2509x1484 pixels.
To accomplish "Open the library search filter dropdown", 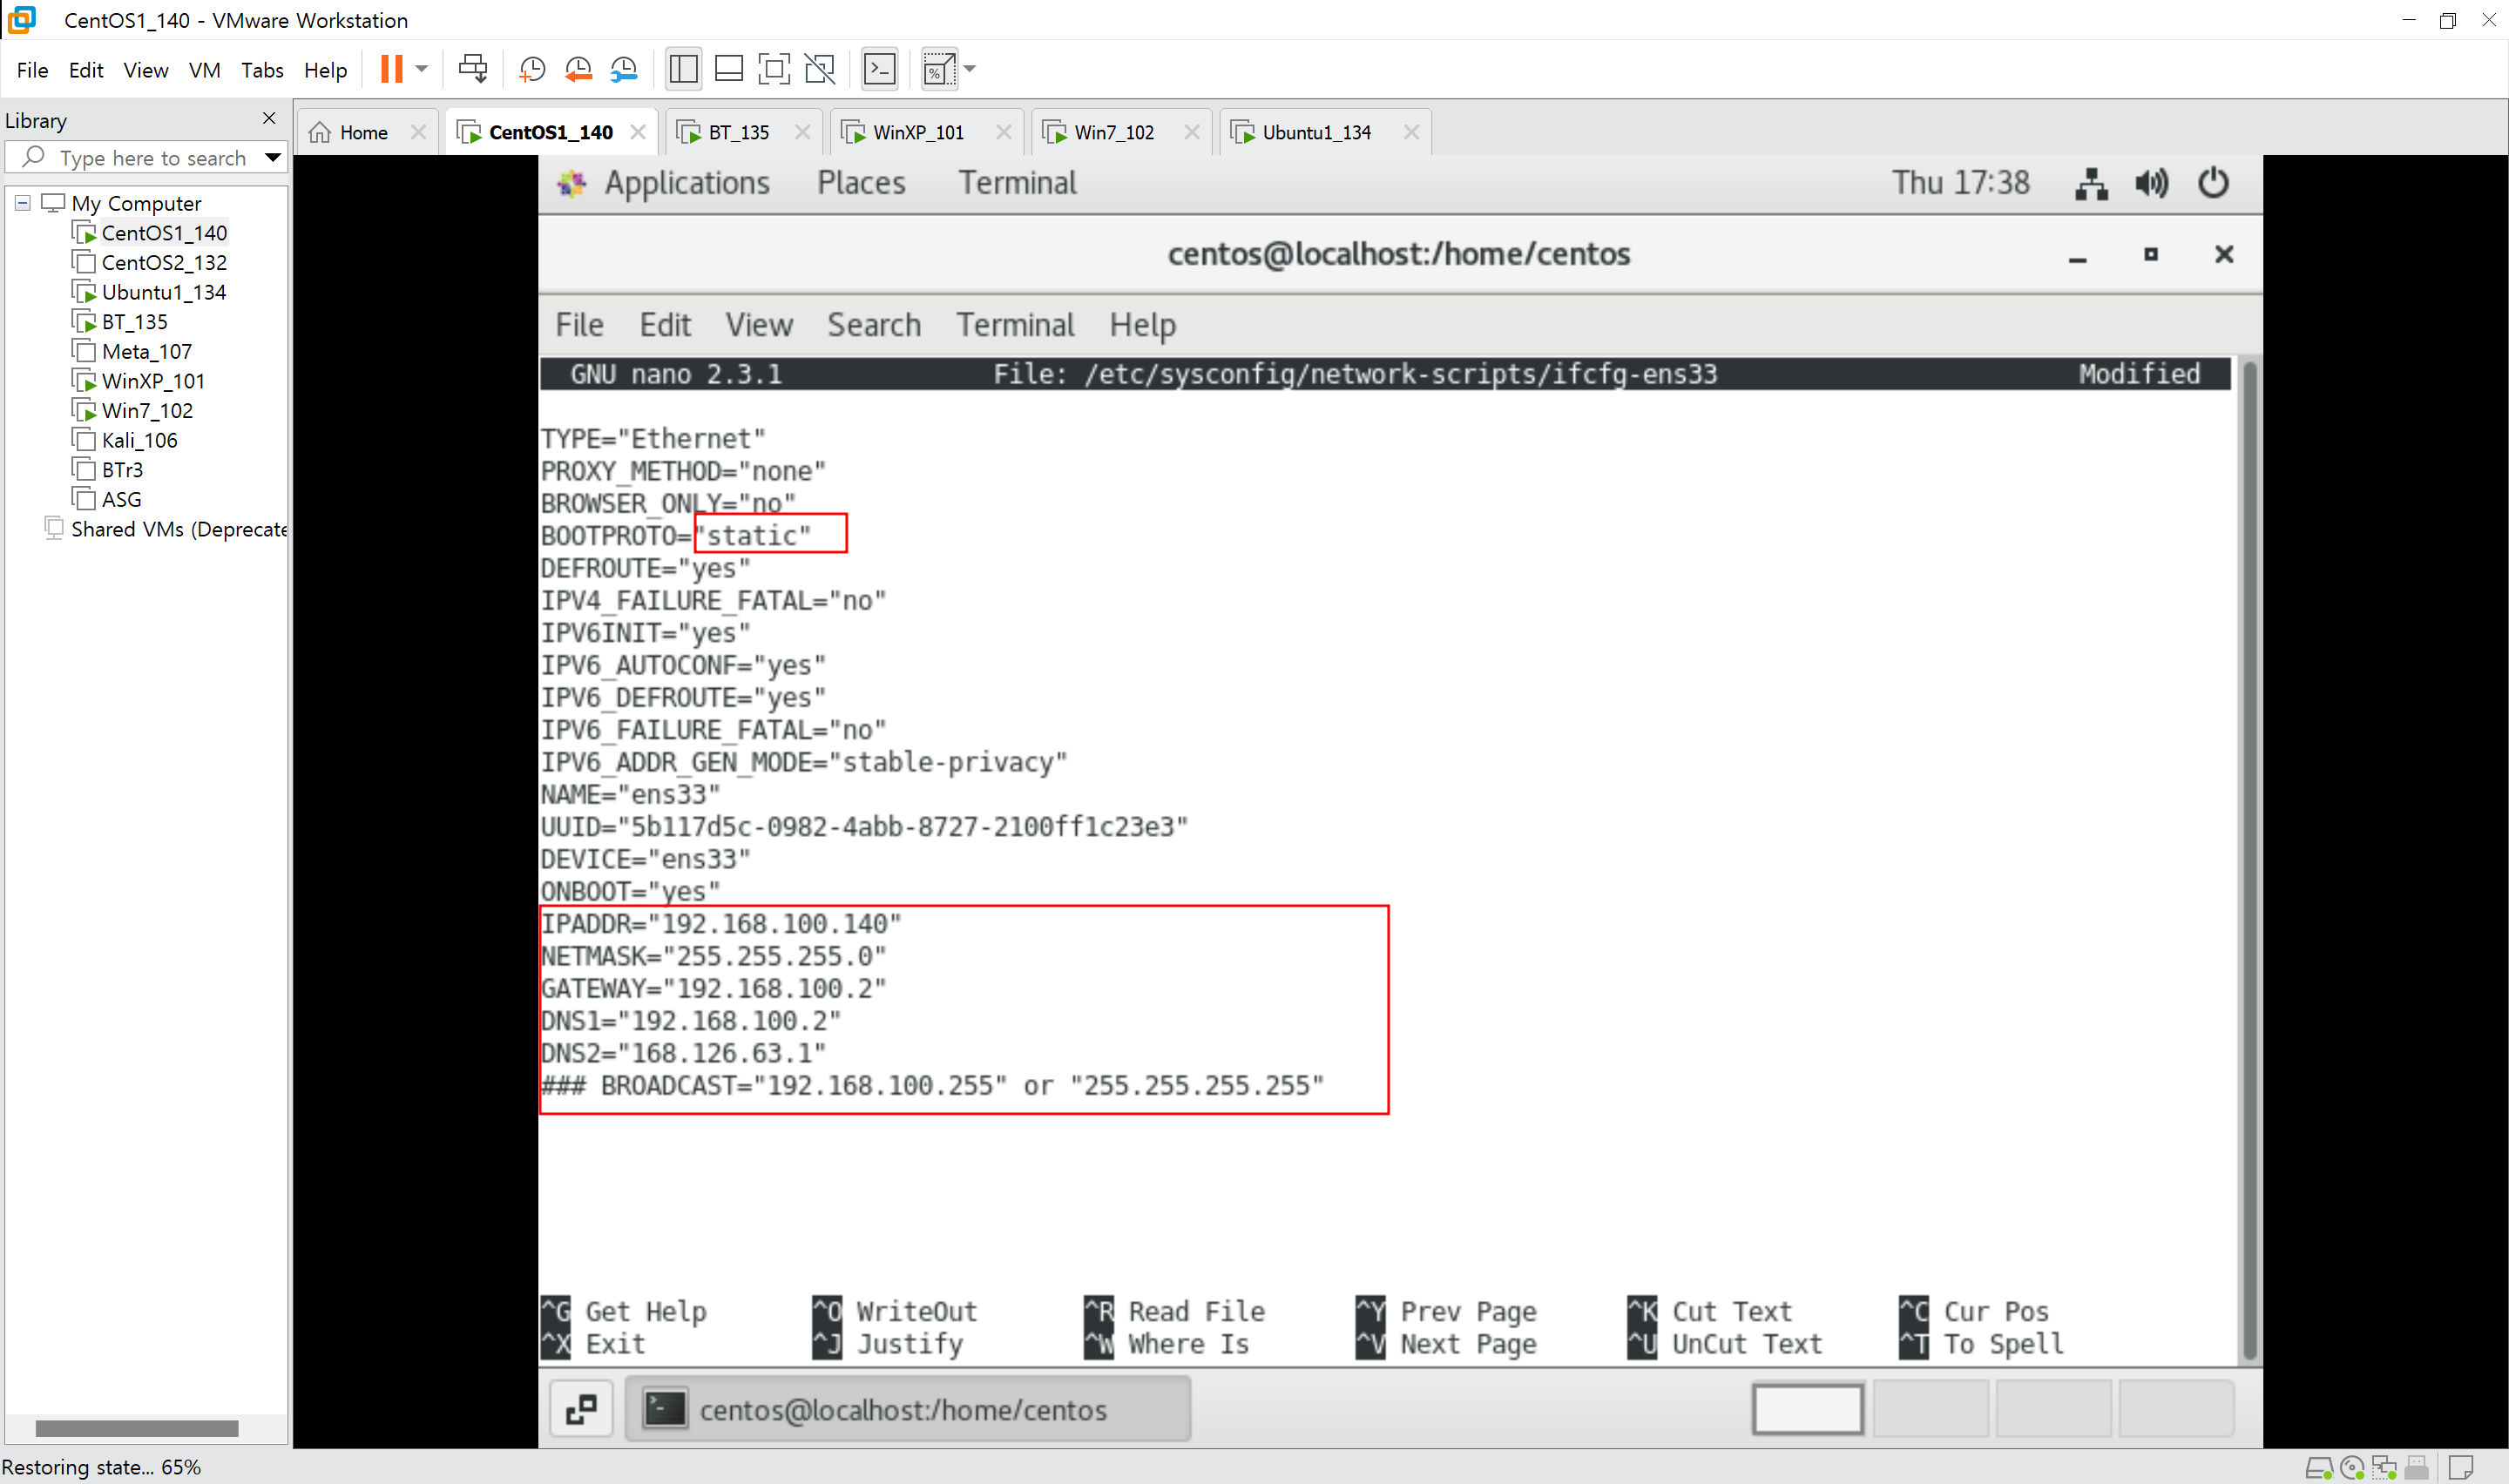I will [273, 158].
